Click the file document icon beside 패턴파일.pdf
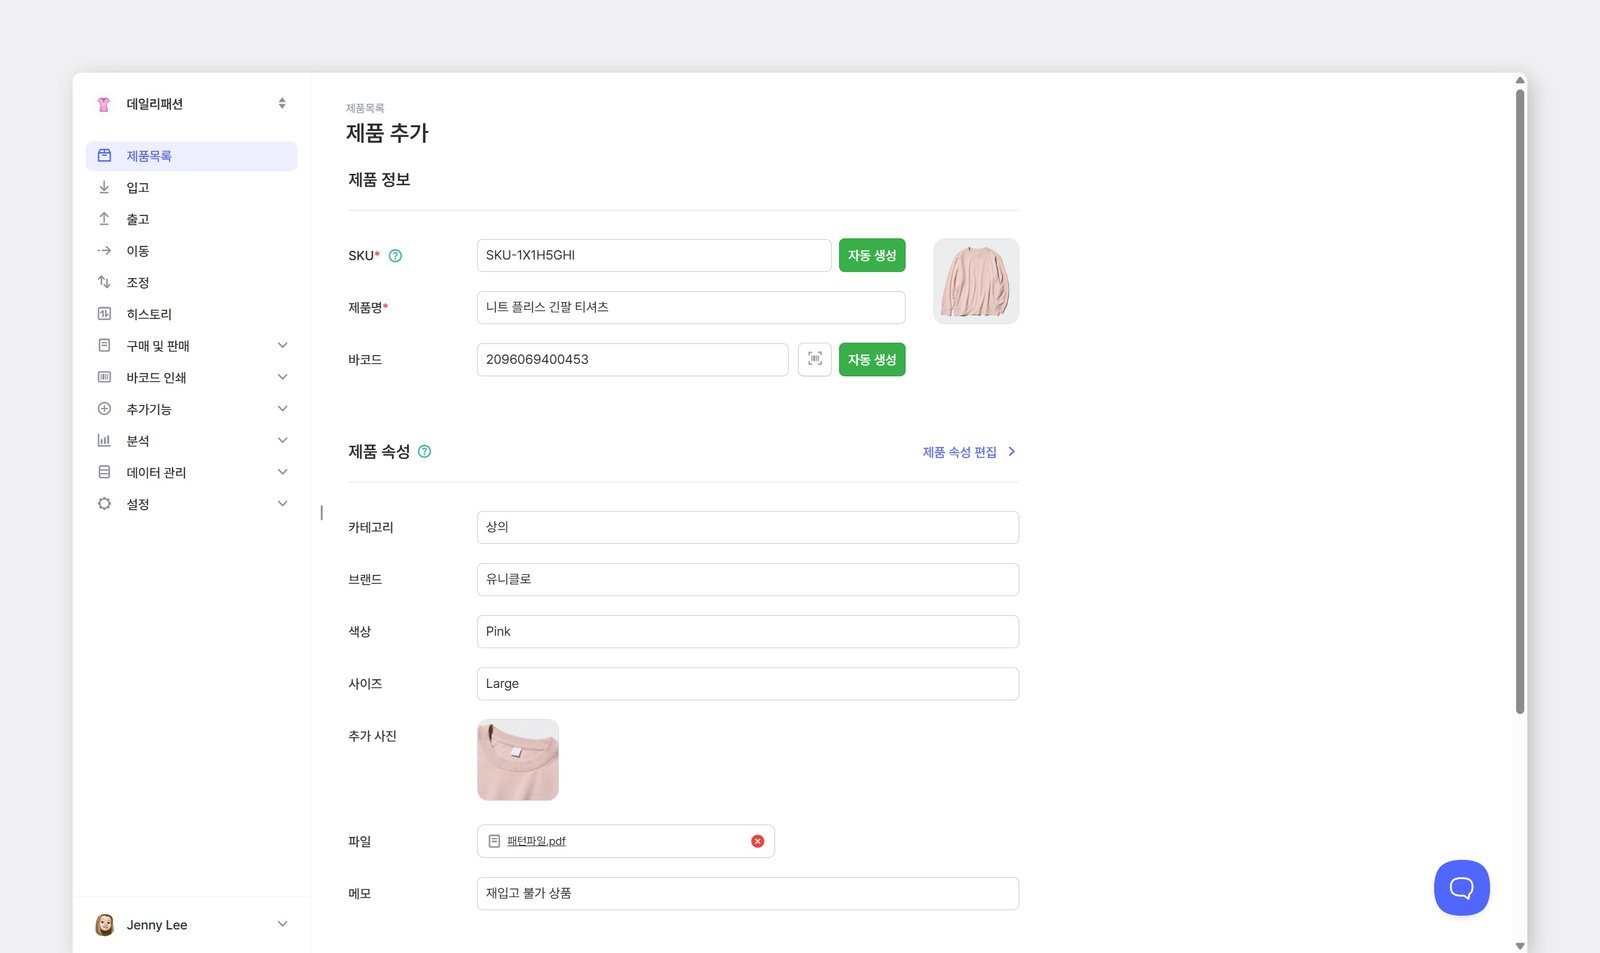Screen dimensions: 1600x953 tap(494, 841)
